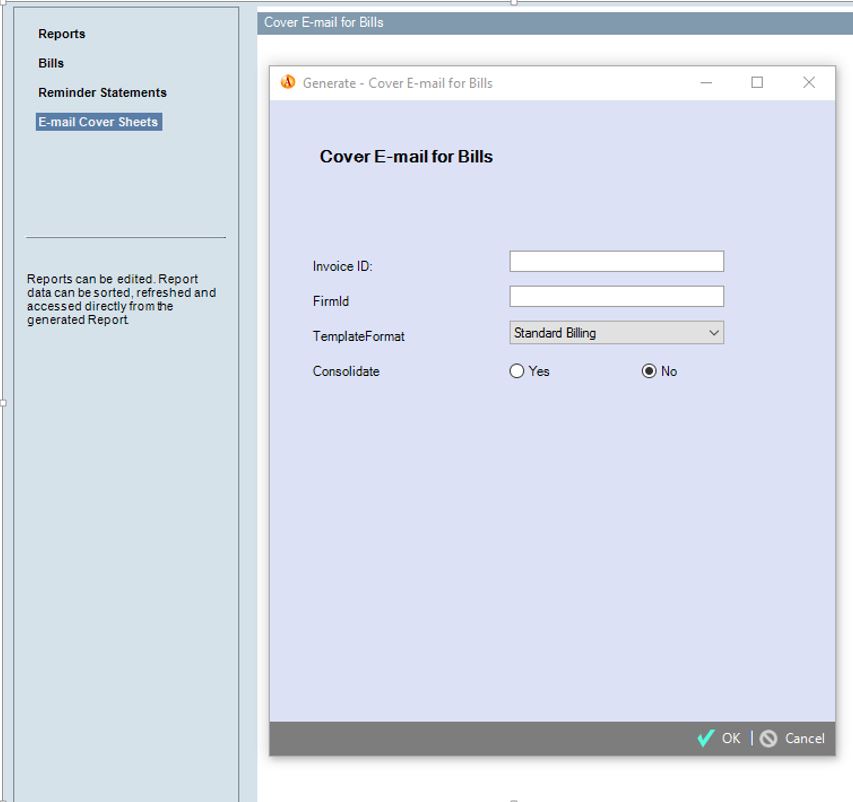853x802 pixels.
Task: Select Reports in the left sidebar
Action: [x=62, y=33]
